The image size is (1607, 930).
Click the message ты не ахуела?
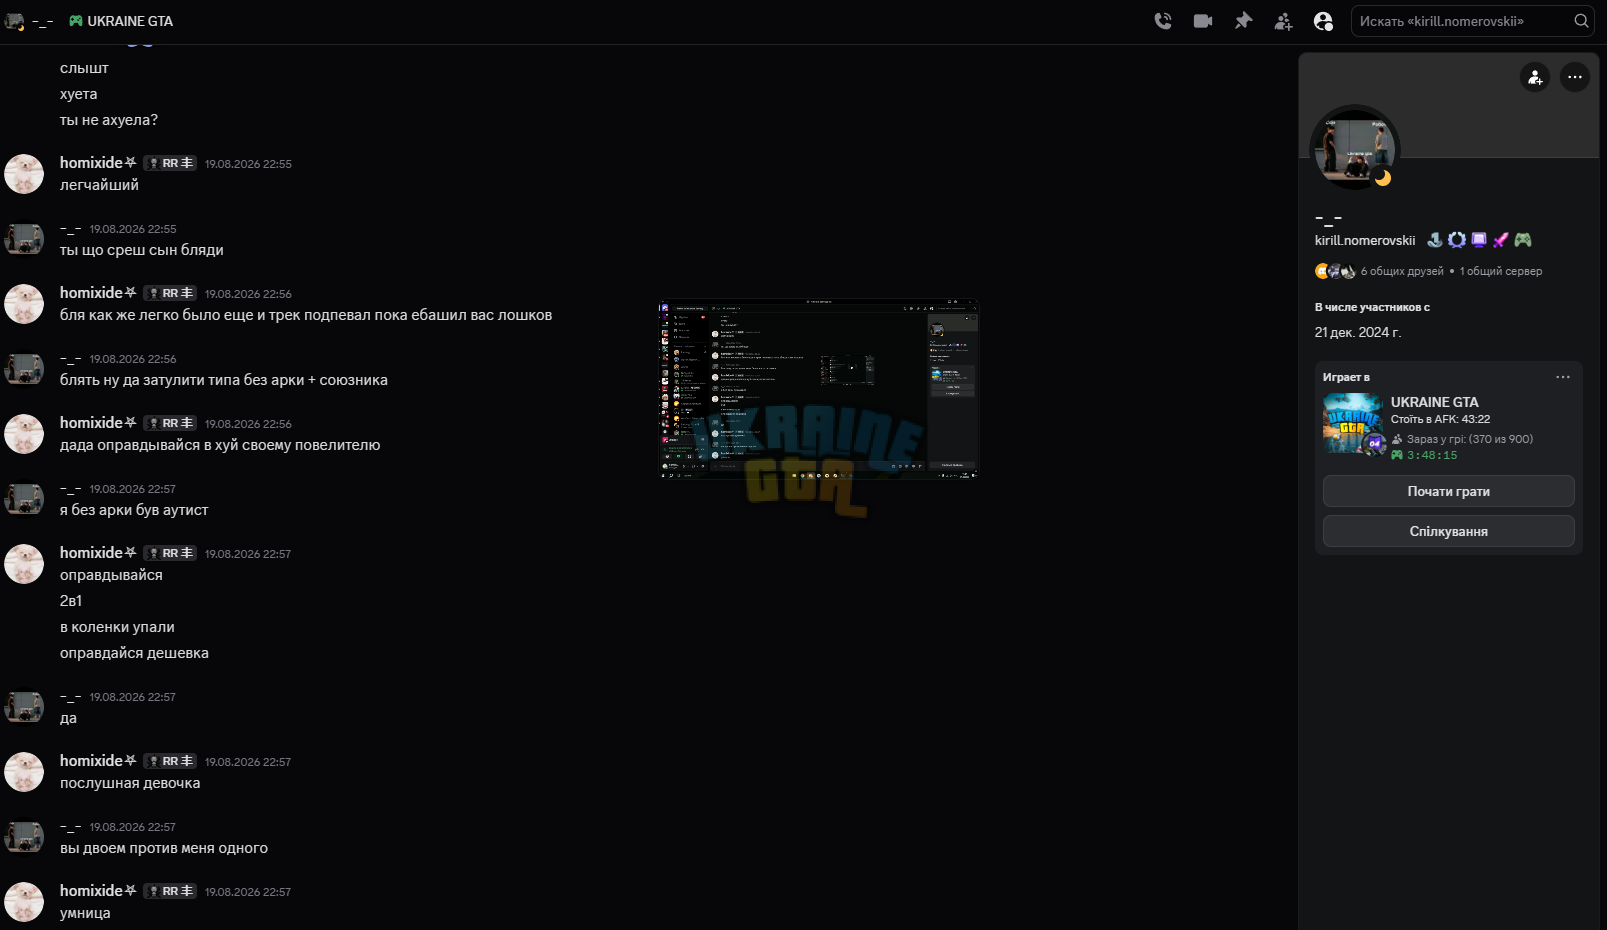coord(109,120)
